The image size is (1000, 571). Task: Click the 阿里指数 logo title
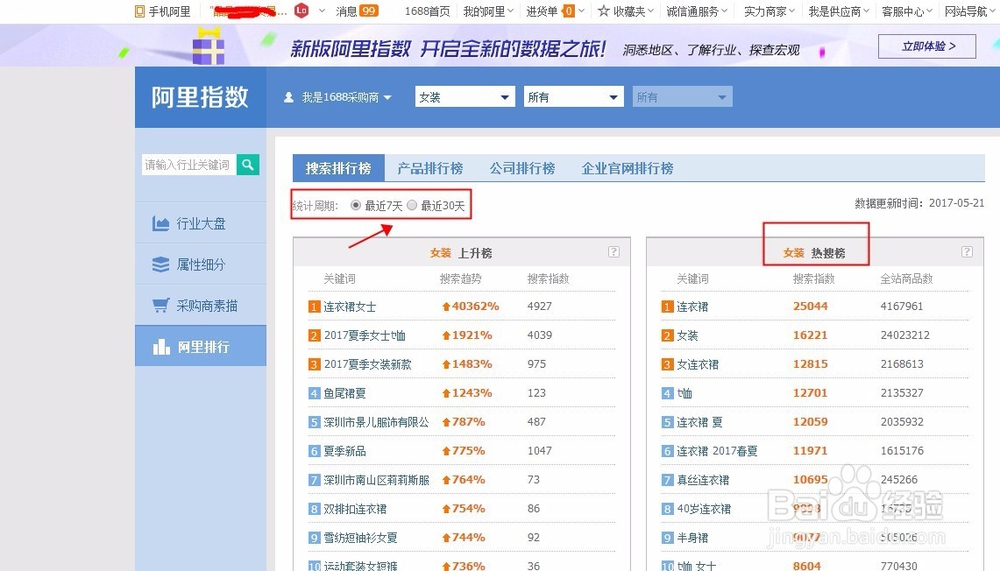pos(200,98)
